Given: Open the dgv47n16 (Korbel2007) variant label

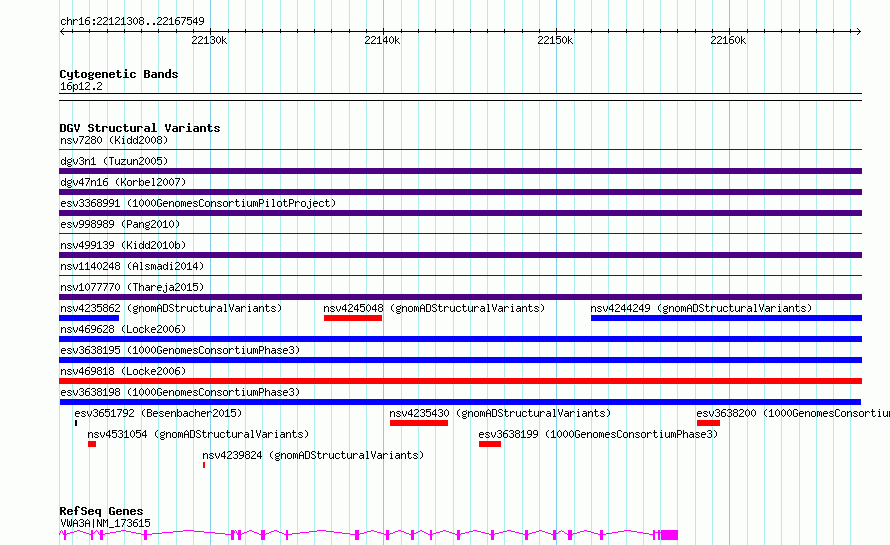Looking at the screenshot, I should tap(123, 182).
